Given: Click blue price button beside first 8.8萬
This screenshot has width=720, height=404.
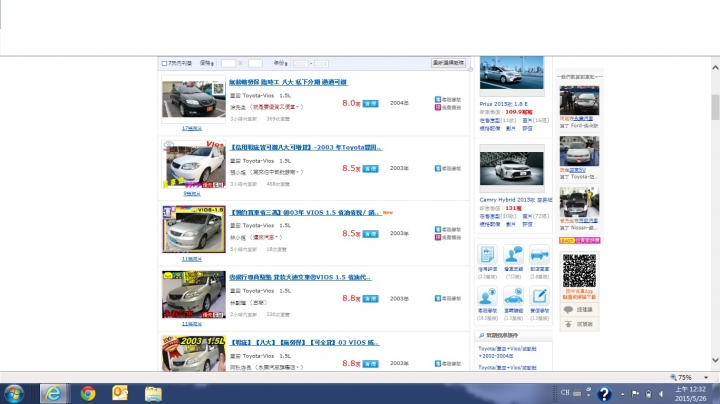Looking at the screenshot, I should click(x=371, y=299).
